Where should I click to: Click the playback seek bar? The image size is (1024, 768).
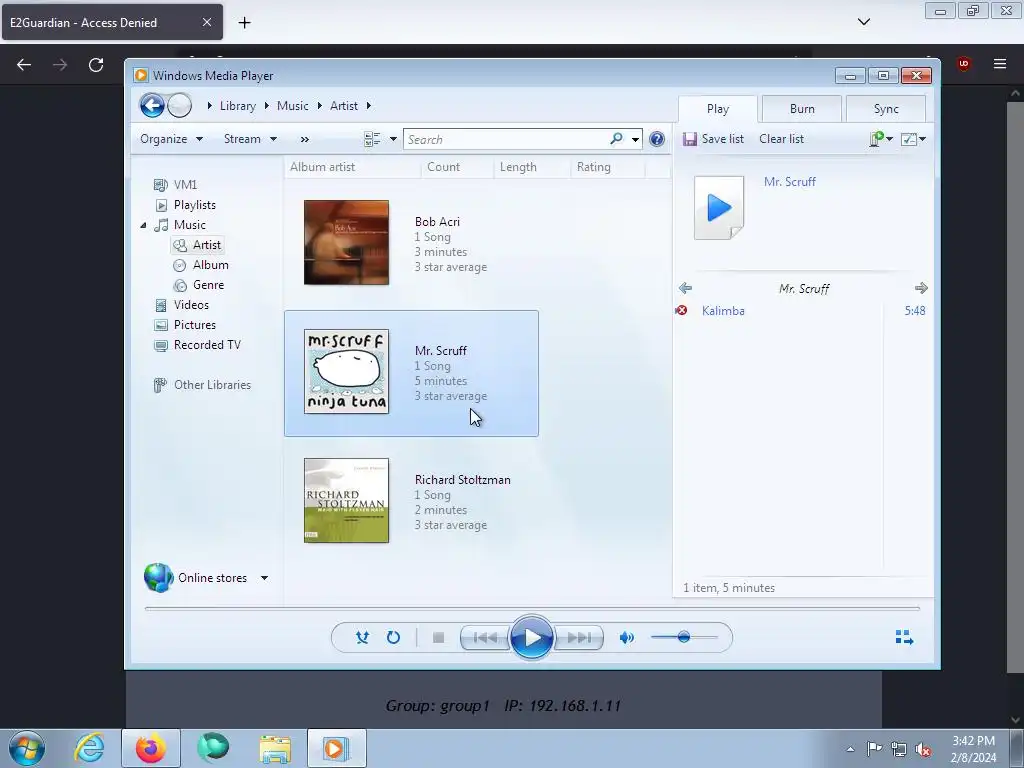tap(532, 608)
